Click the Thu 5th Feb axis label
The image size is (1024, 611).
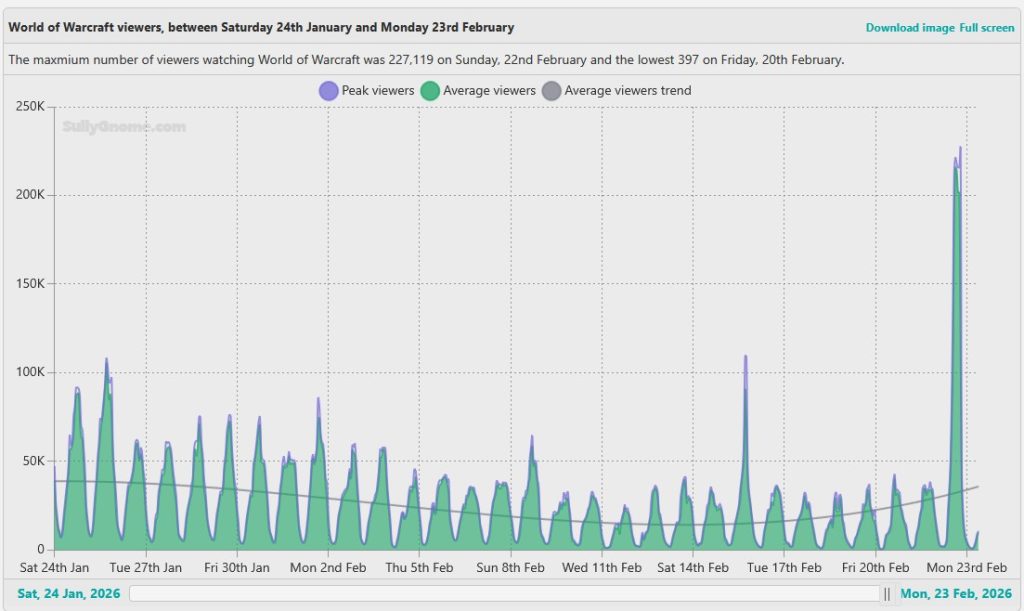(x=420, y=568)
